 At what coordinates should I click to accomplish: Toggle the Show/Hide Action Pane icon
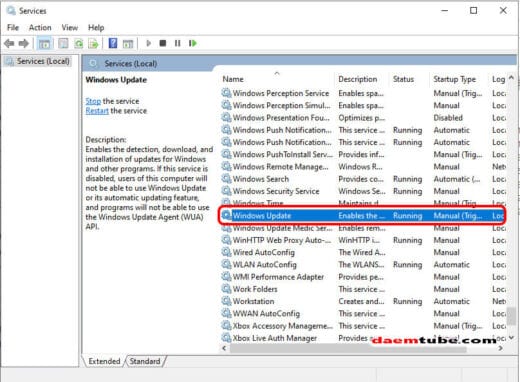[x=128, y=43]
